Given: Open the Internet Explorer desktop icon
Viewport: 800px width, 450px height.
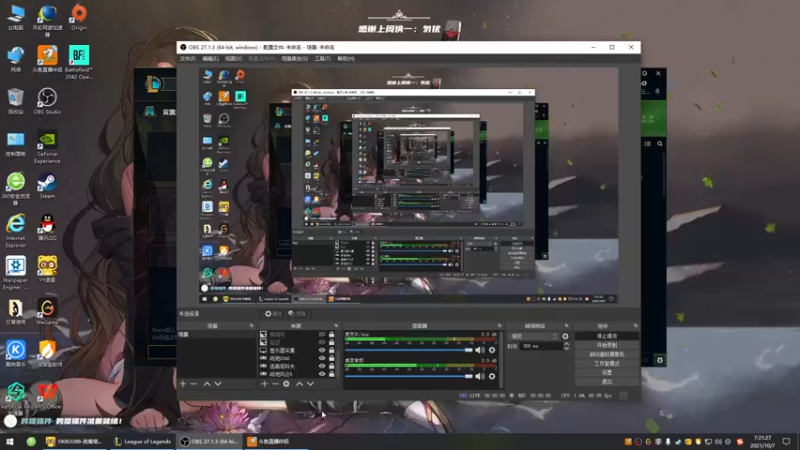Looking at the screenshot, I should [15, 231].
